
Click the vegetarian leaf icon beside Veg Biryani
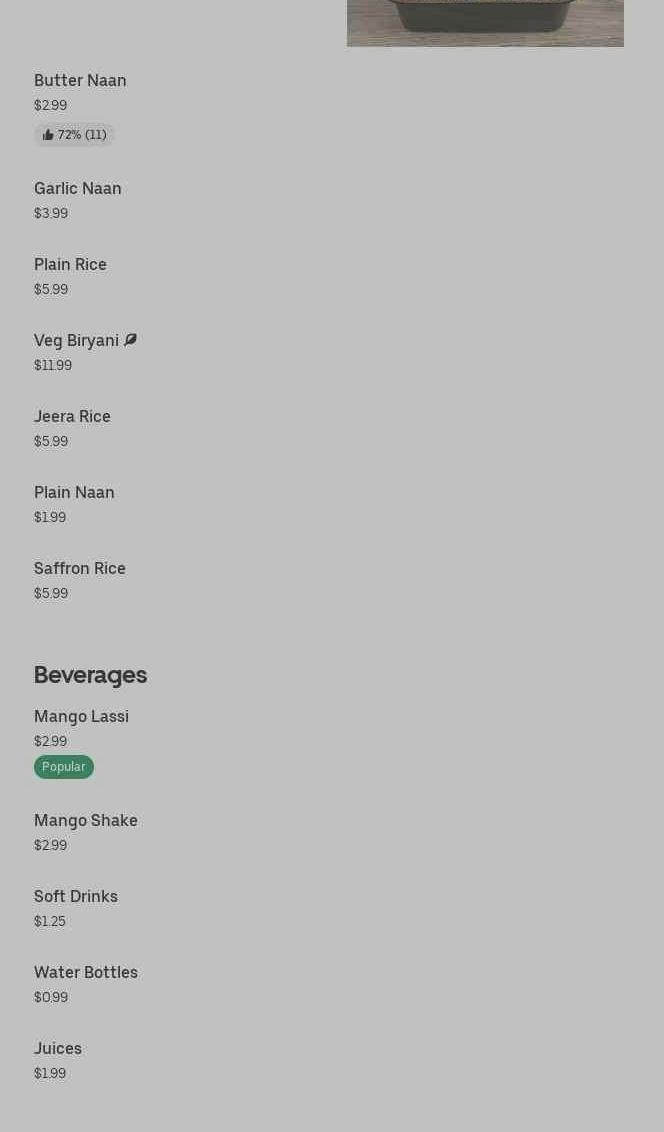(x=130, y=340)
